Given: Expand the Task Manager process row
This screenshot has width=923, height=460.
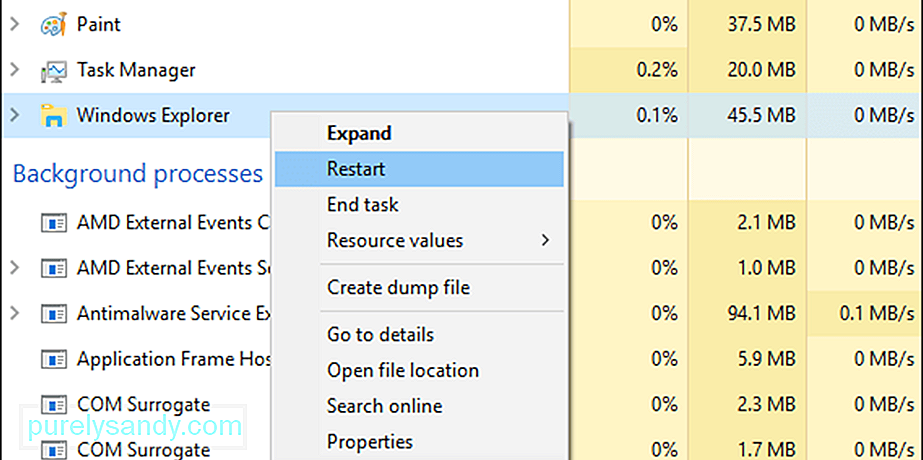Looking at the screenshot, I should click(15, 70).
